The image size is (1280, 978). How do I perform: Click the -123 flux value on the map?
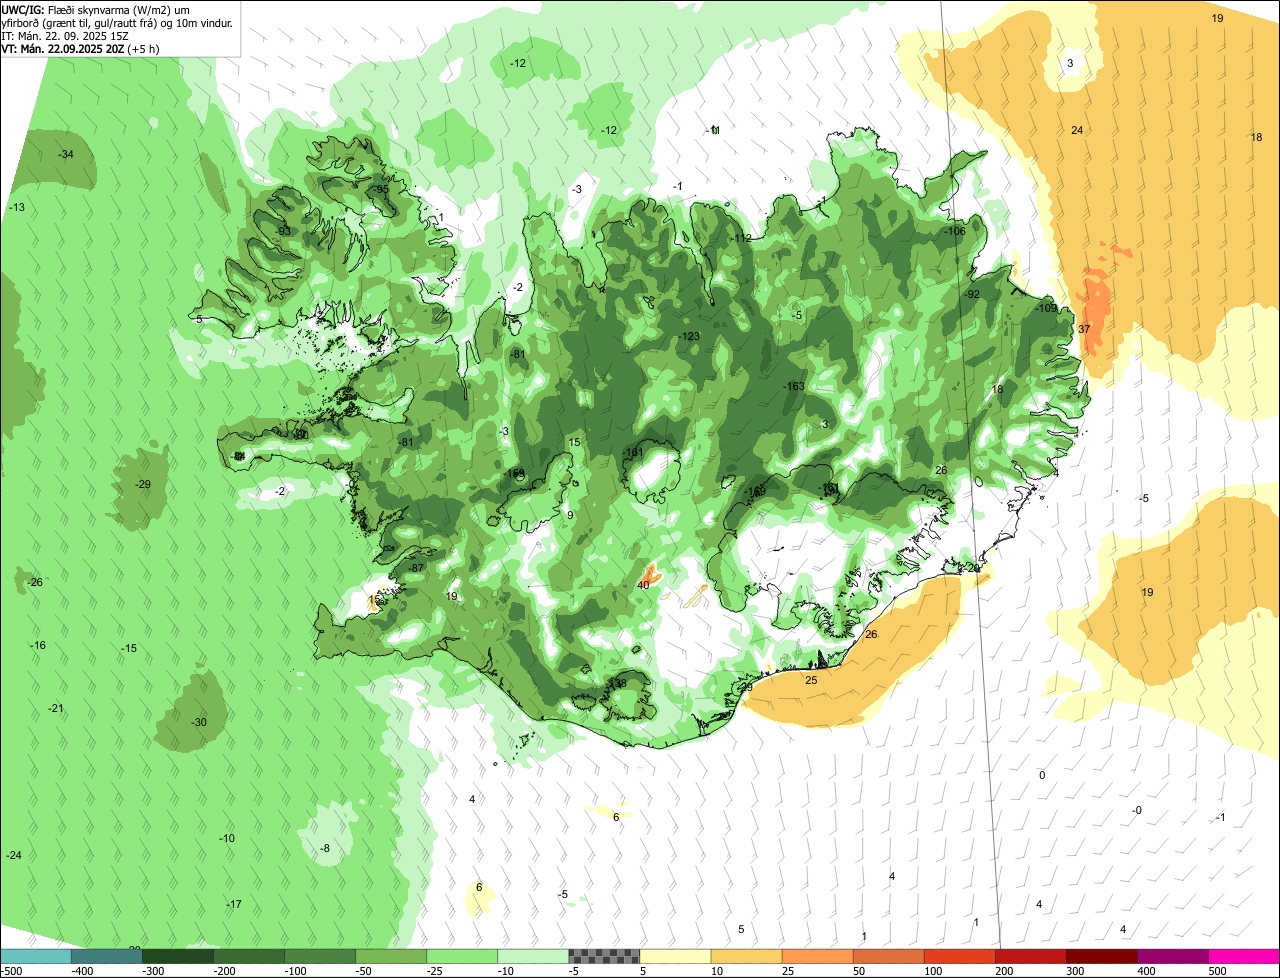[689, 336]
